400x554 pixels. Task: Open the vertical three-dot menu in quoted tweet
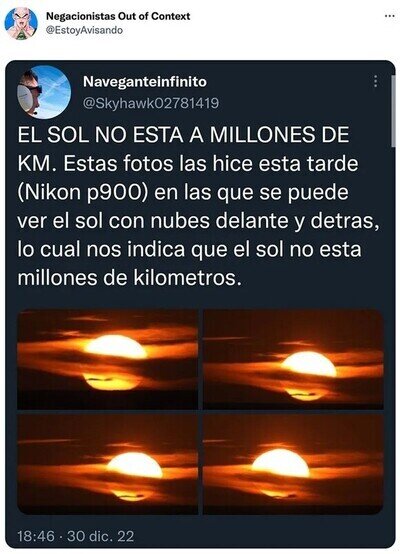pyautogui.click(x=375, y=81)
